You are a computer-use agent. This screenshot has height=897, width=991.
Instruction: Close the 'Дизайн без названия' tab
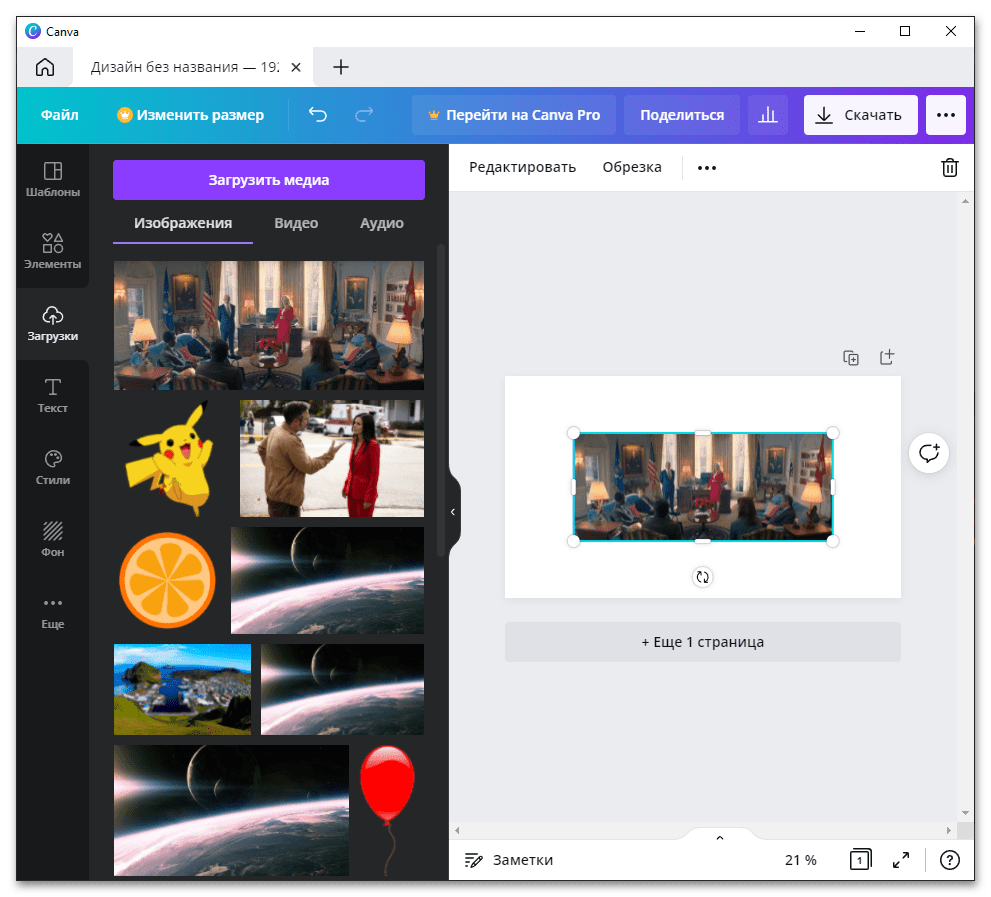click(296, 67)
